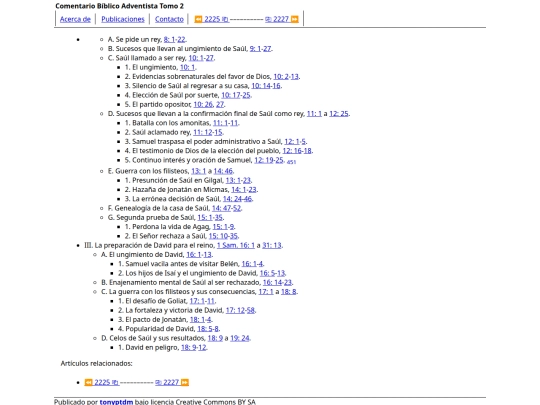
Task: Open verse 11: 1 for Batalla con los amonitas
Action: click(220, 123)
